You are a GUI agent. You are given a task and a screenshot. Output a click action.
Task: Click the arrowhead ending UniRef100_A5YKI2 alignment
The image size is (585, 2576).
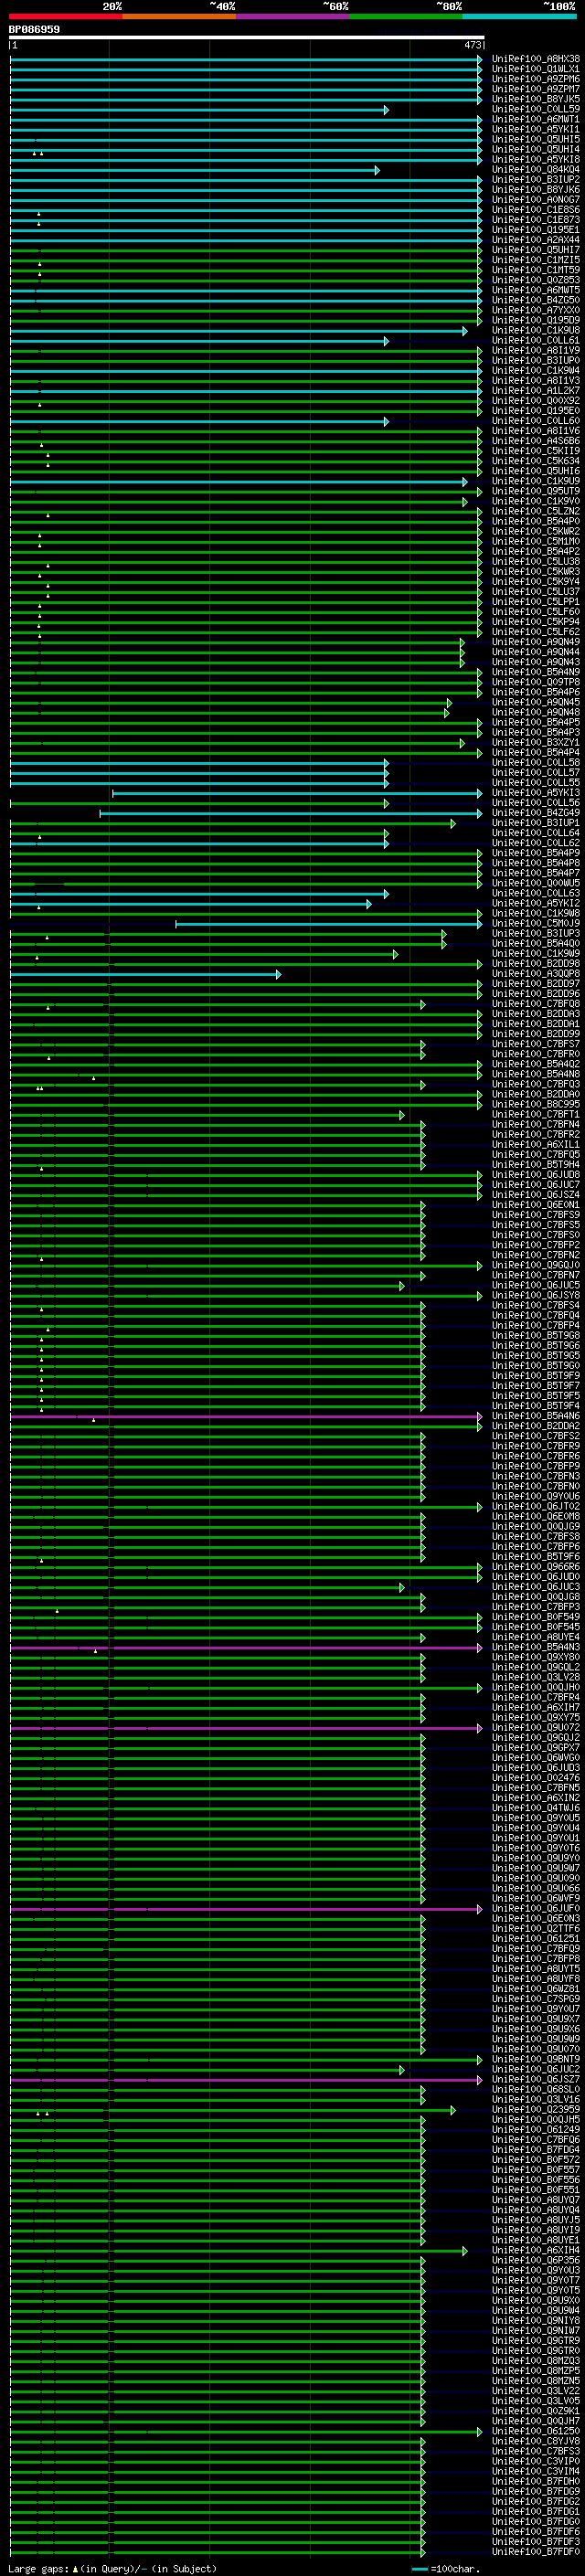(x=369, y=904)
